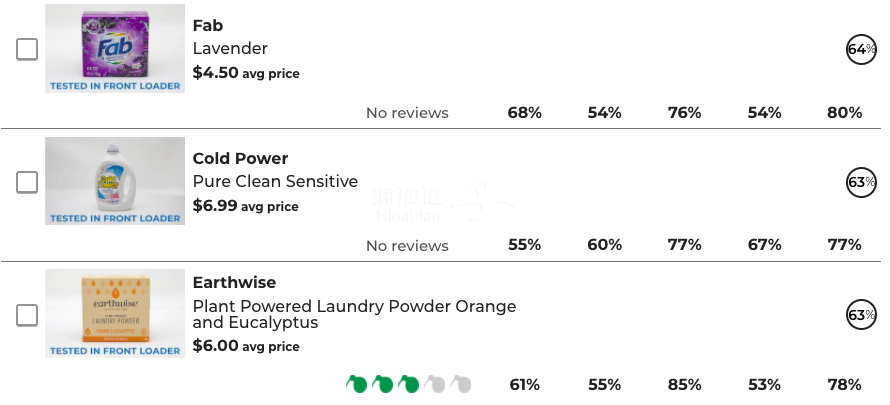
Task: Open the Earthwise laundry powder image
Action: pyautogui.click(x=115, y=314)
